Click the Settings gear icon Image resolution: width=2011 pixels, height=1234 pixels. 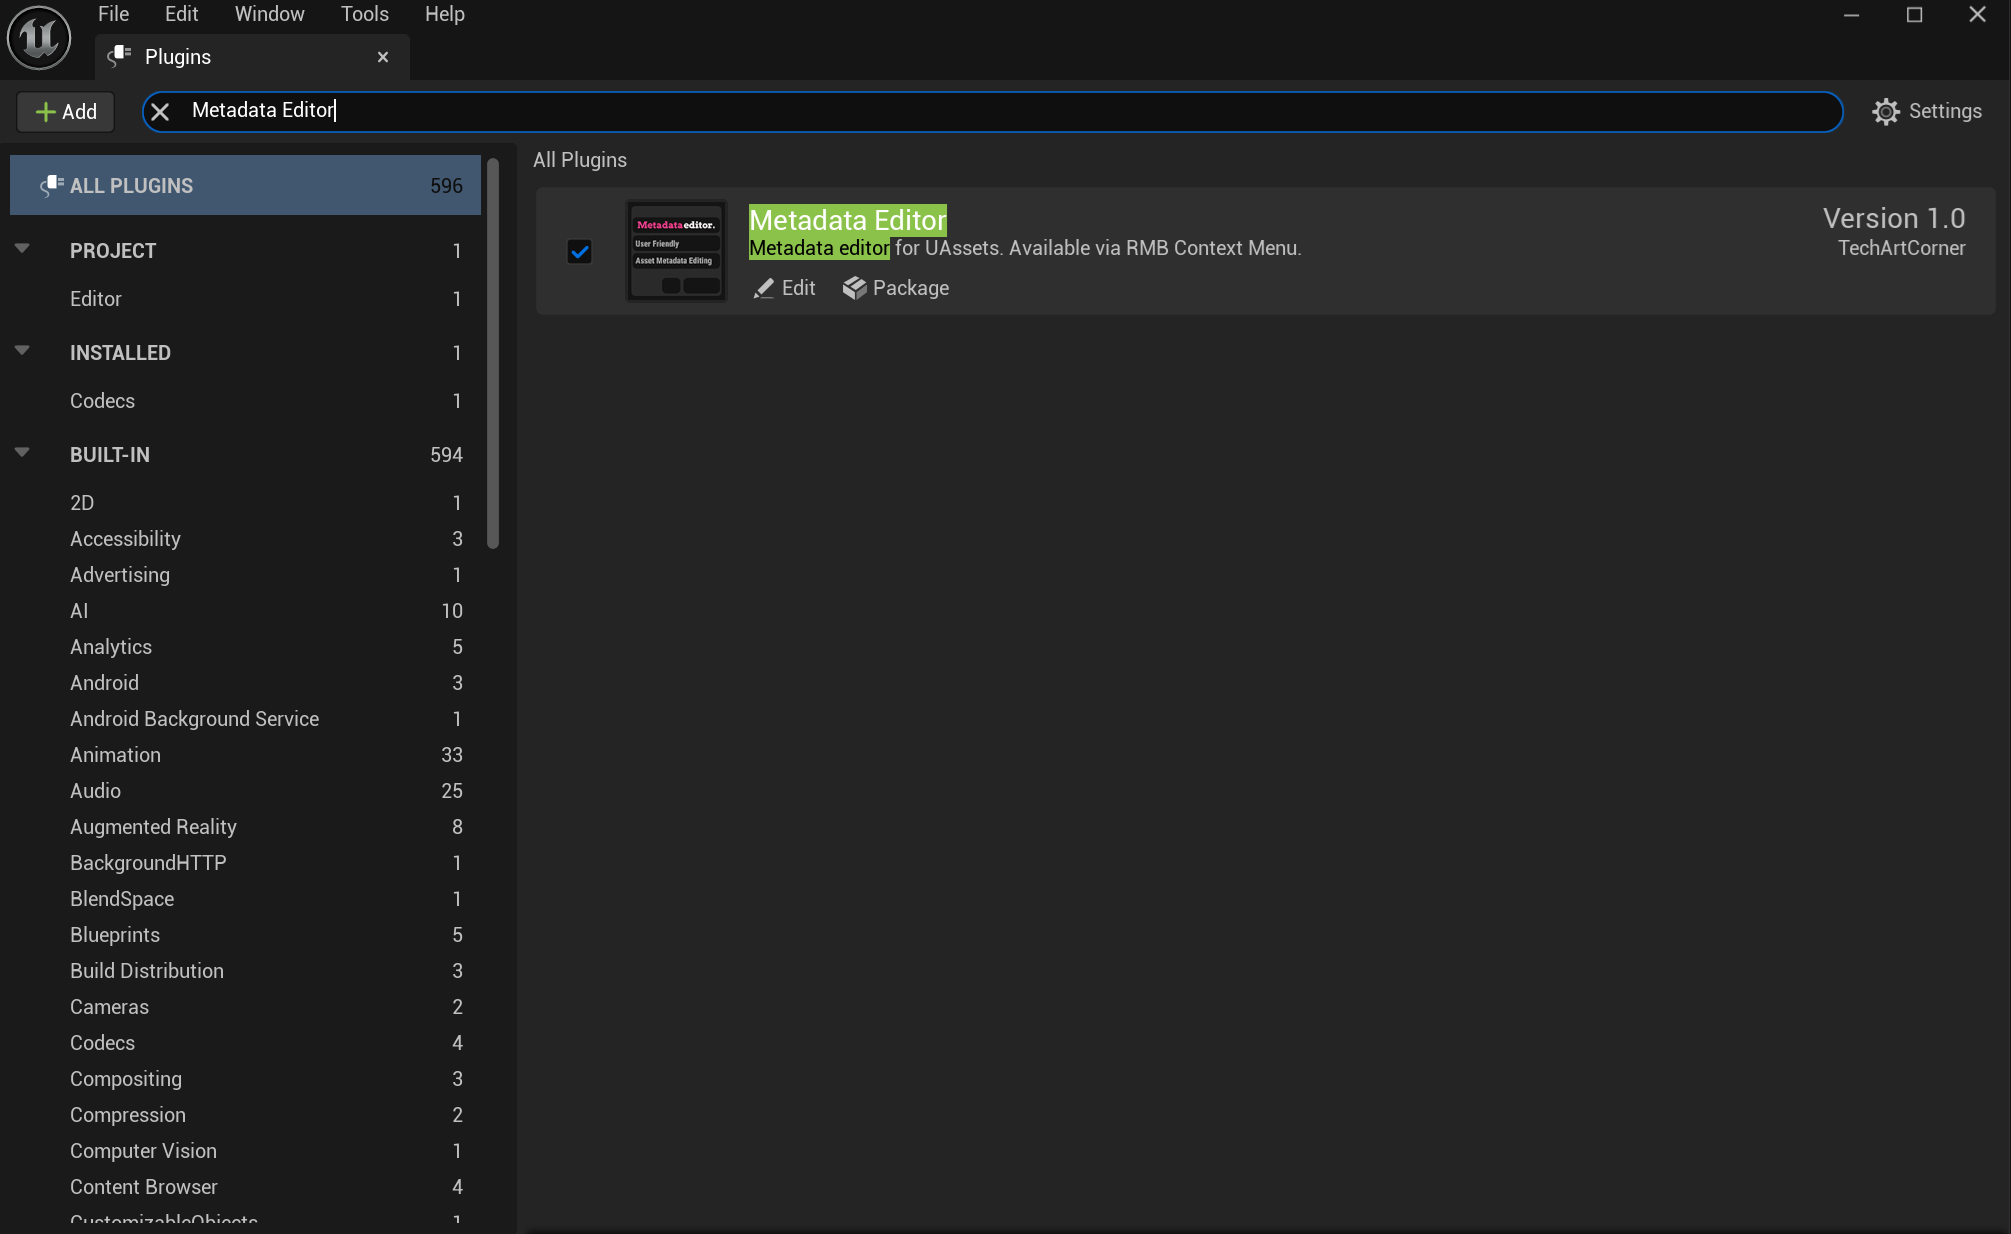[1886, 111]
